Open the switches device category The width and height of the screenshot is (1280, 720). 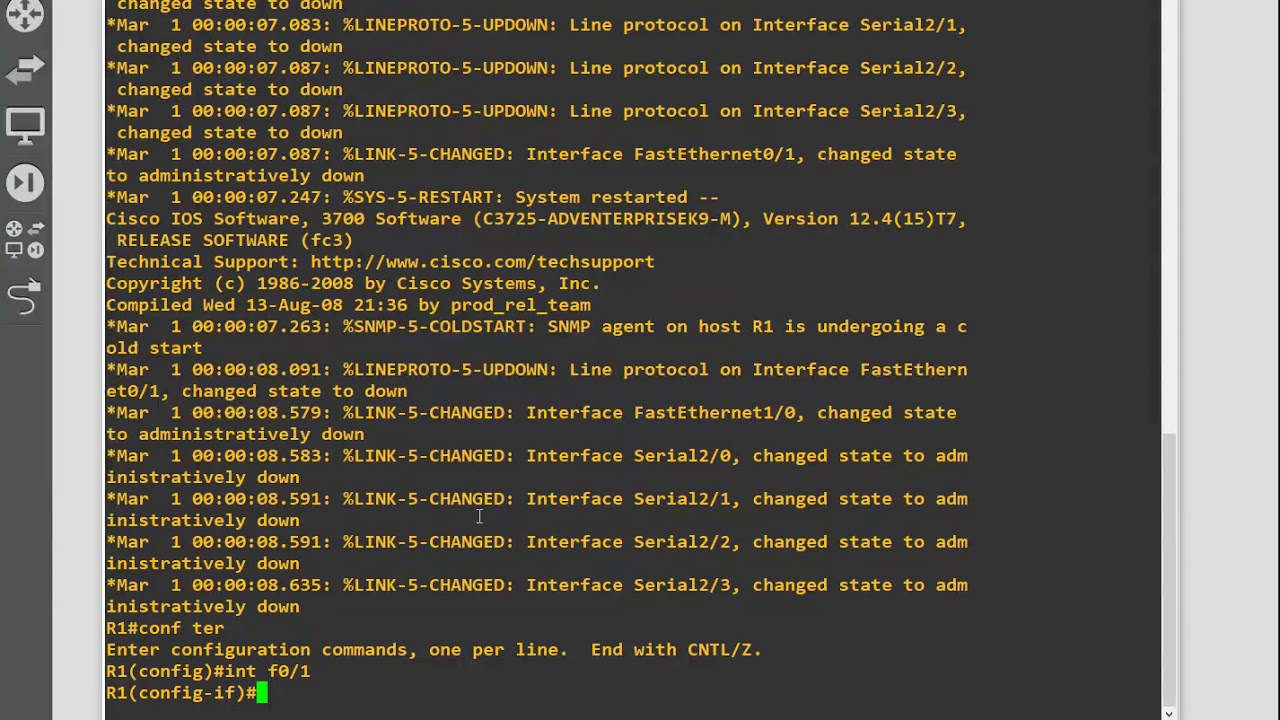click(x=25, y=69)
